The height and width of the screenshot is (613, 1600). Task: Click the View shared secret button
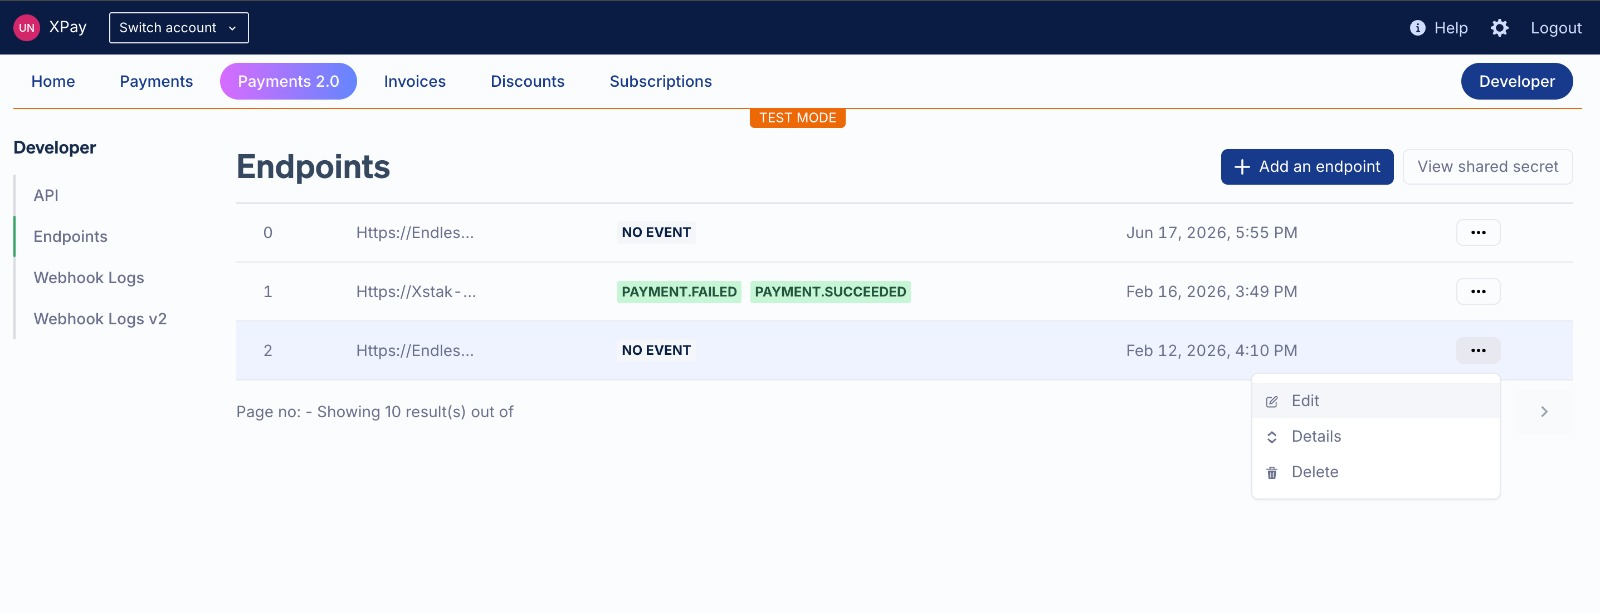click(1488, 167)
